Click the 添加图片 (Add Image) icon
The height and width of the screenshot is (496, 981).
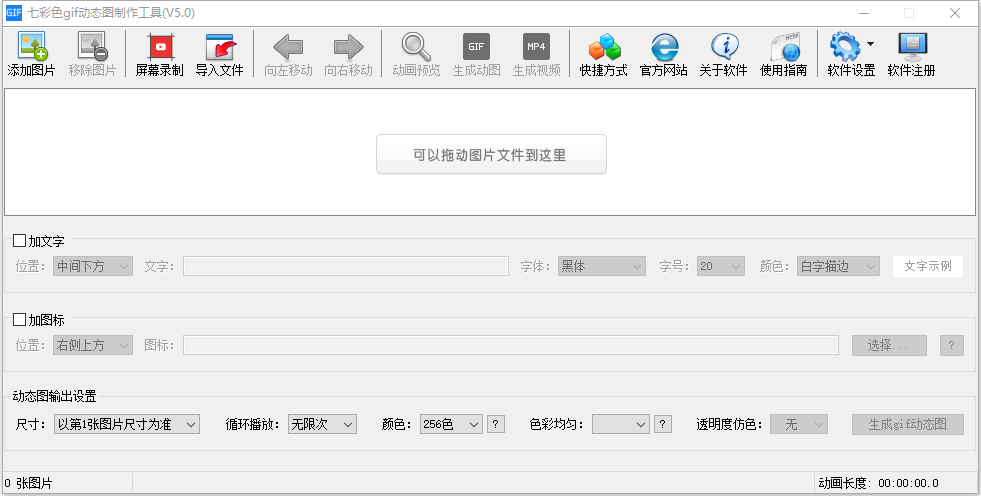32,47
